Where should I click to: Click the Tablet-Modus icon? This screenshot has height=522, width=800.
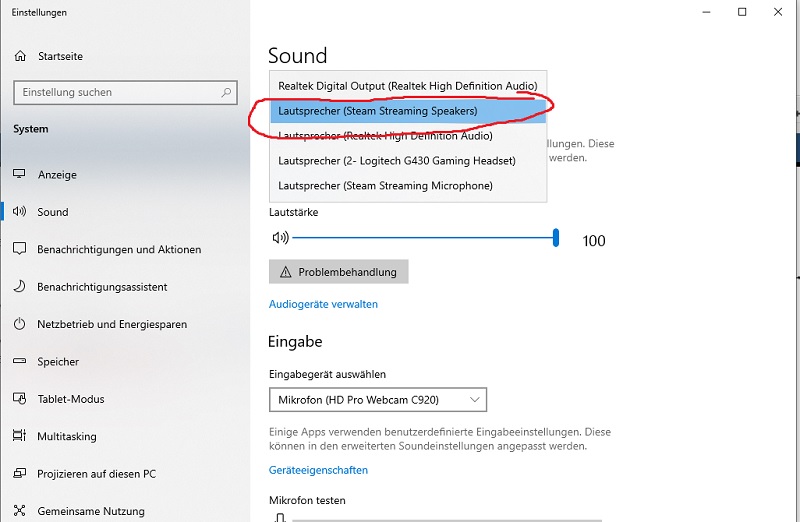(x=19, y=398)
